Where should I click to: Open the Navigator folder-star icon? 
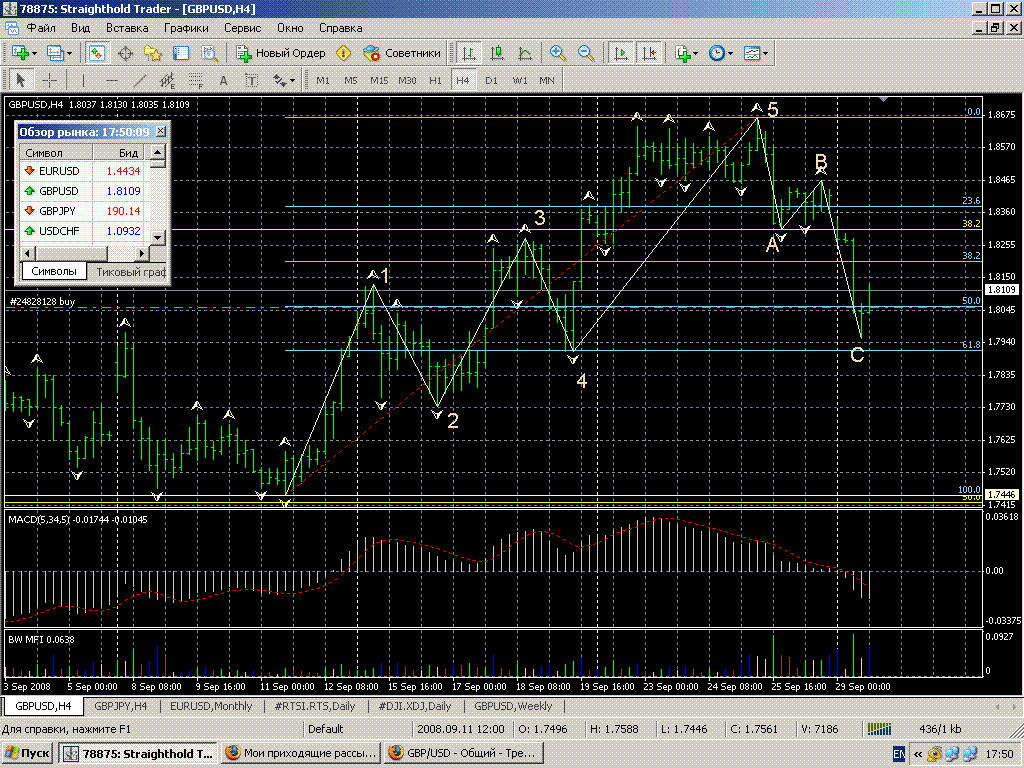tap(153, 53)
